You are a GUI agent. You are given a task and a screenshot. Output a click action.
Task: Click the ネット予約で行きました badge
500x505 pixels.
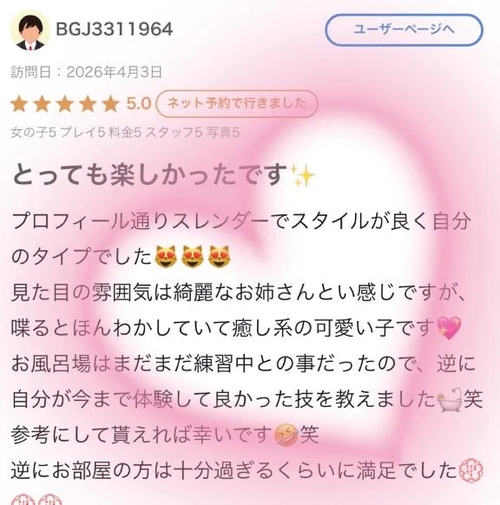pyautogui.click(x=237, y=103)
